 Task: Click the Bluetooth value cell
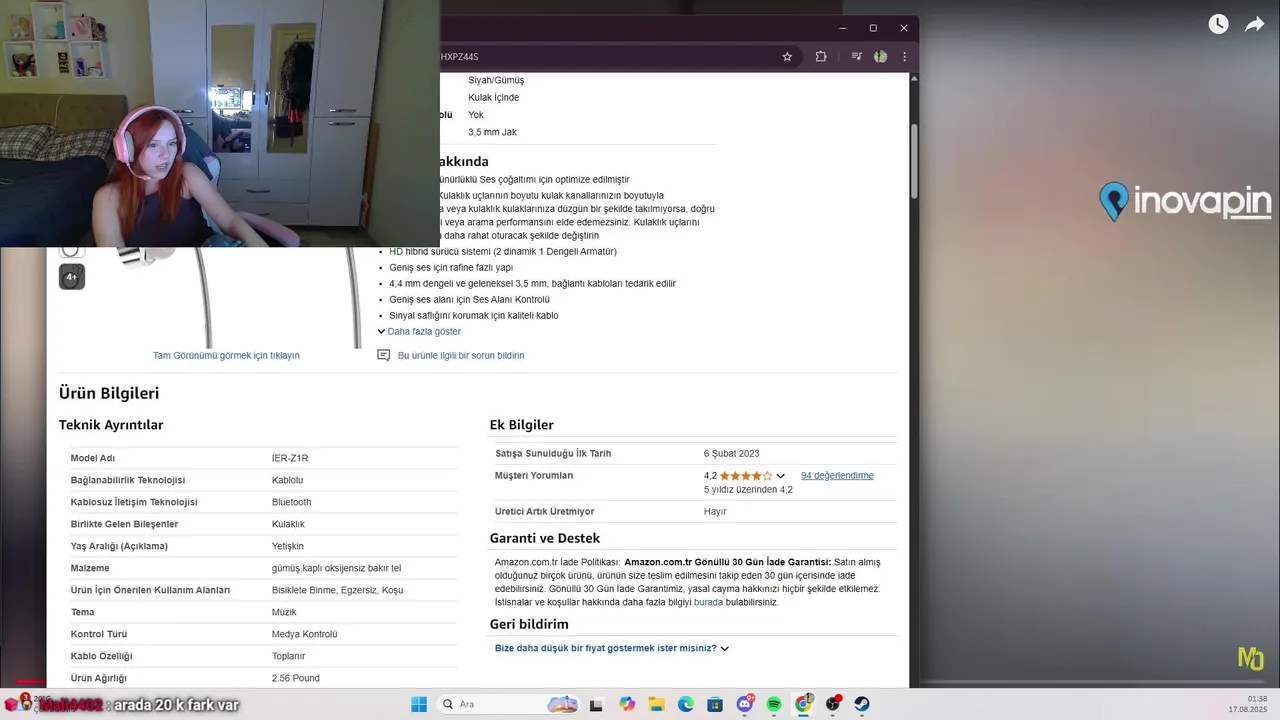pyautogui.click(x=291, y=502)
